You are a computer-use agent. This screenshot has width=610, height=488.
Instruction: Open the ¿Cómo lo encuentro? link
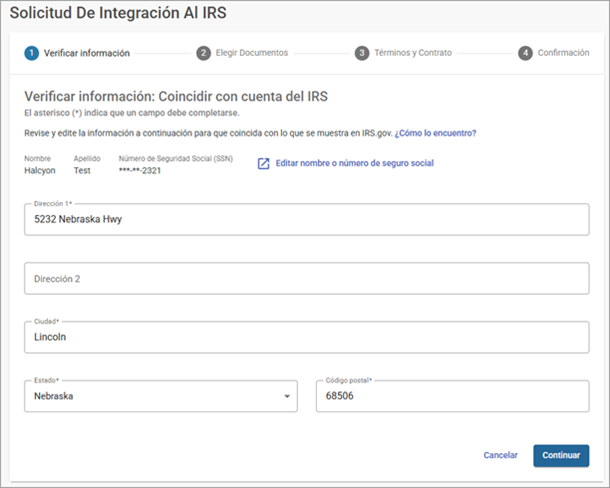coord(435,133)
